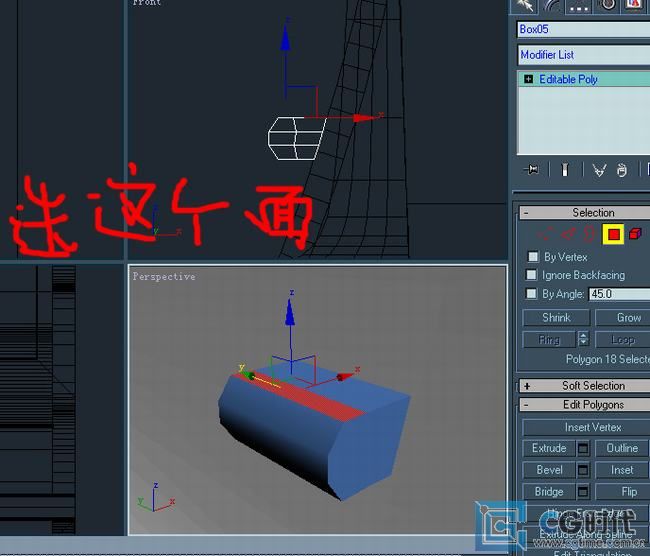
Task: Click the Ring button
Action: coord(549,340)
